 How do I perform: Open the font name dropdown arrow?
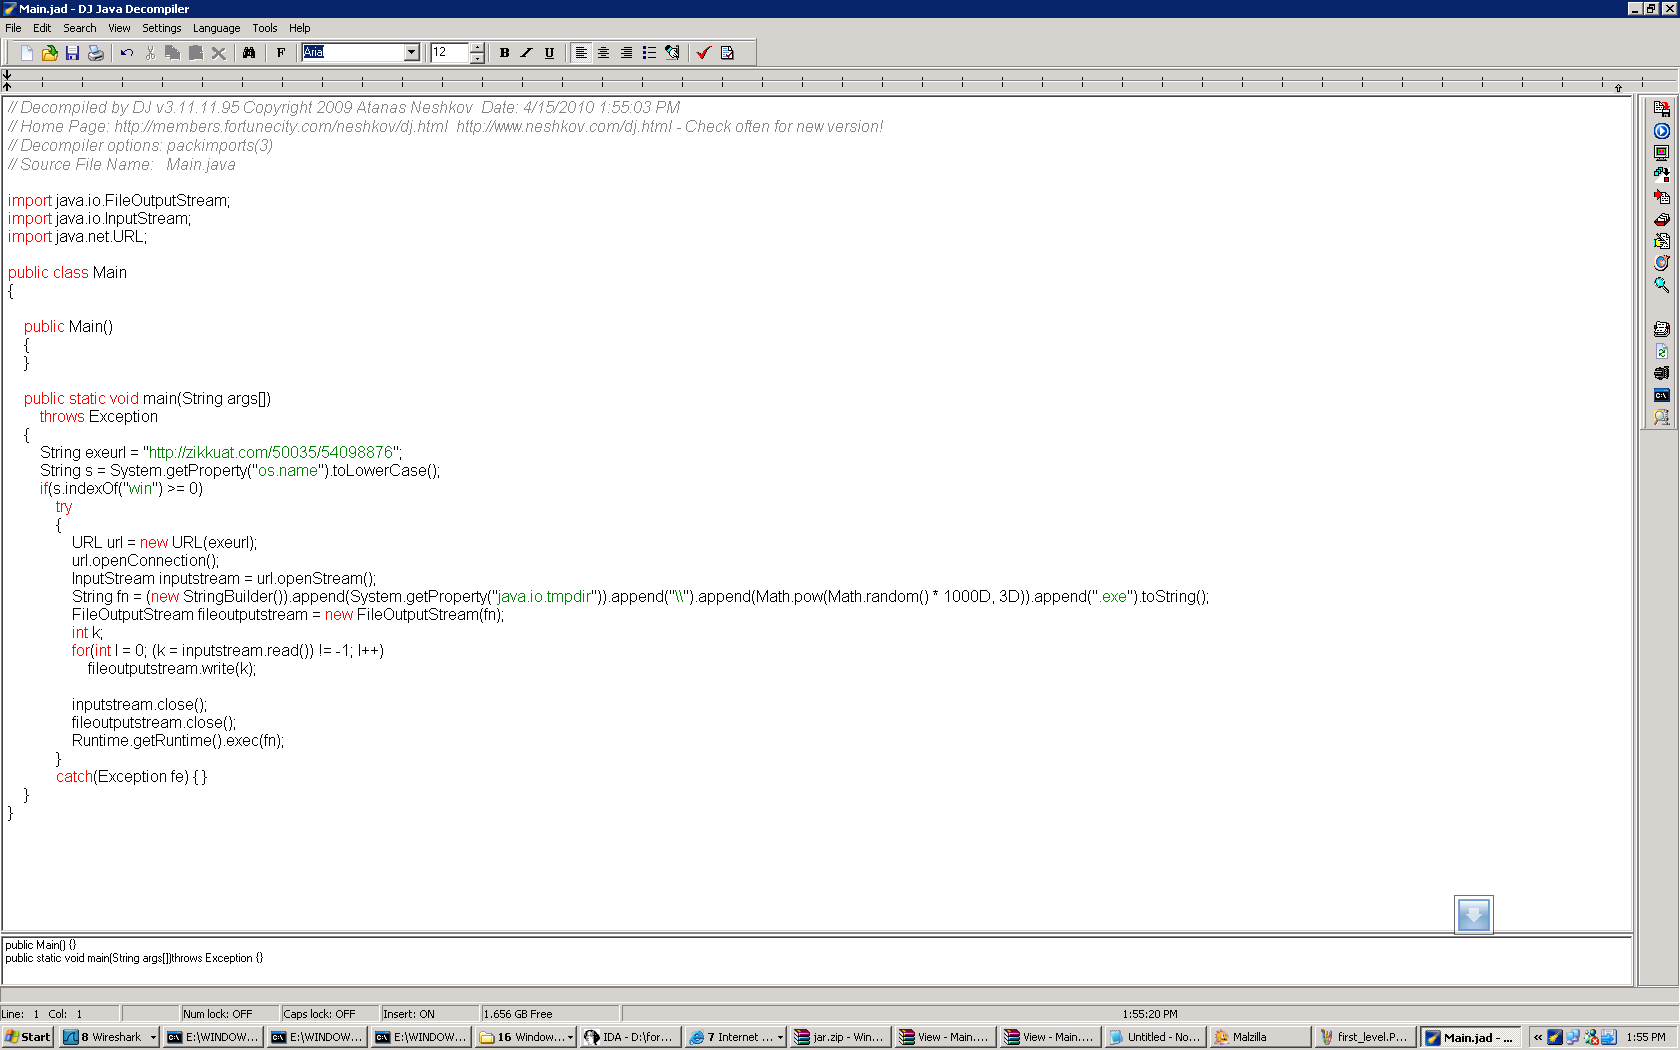[x=411, y=52]
